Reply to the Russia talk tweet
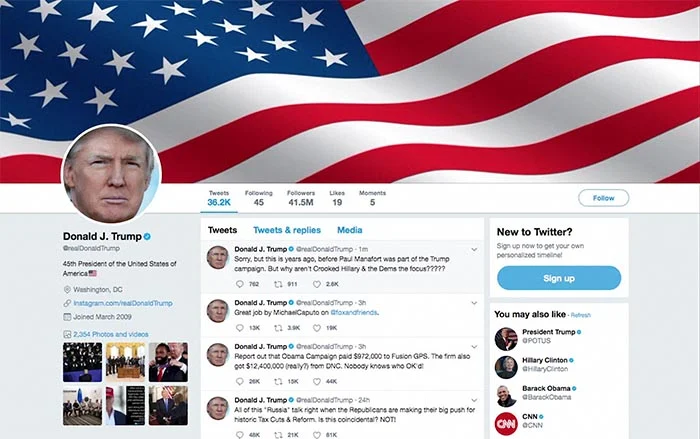This screenshot has width=700, height=439. tap(240, 435)
